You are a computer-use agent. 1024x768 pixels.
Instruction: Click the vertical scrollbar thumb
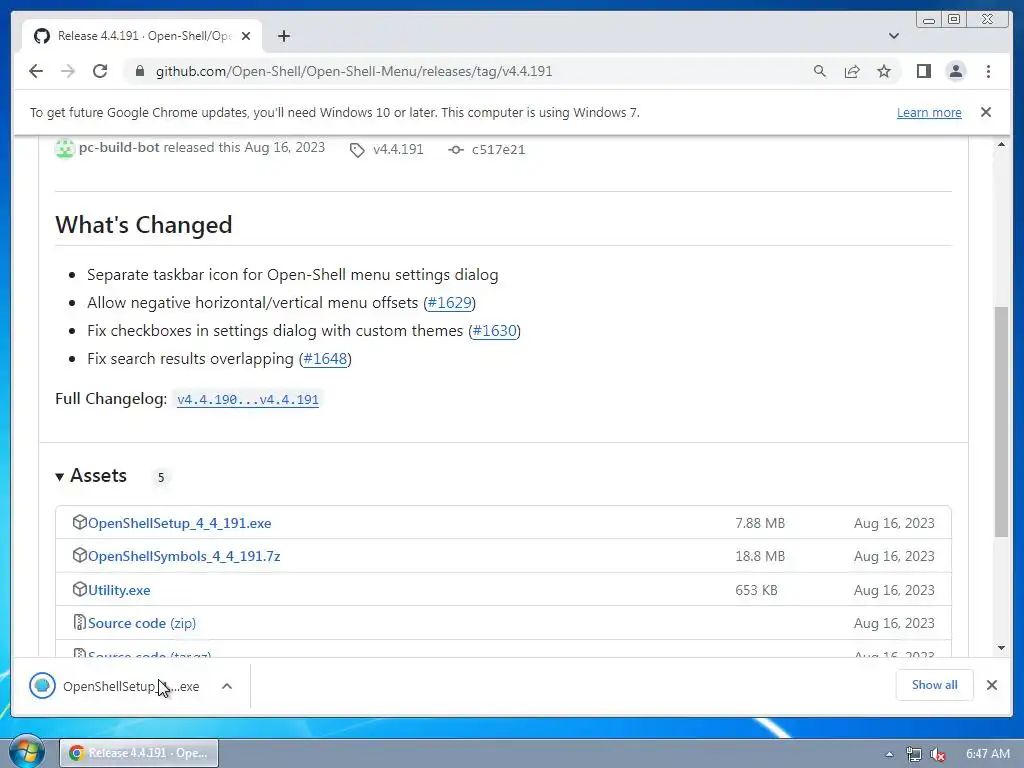(1001, 421)
